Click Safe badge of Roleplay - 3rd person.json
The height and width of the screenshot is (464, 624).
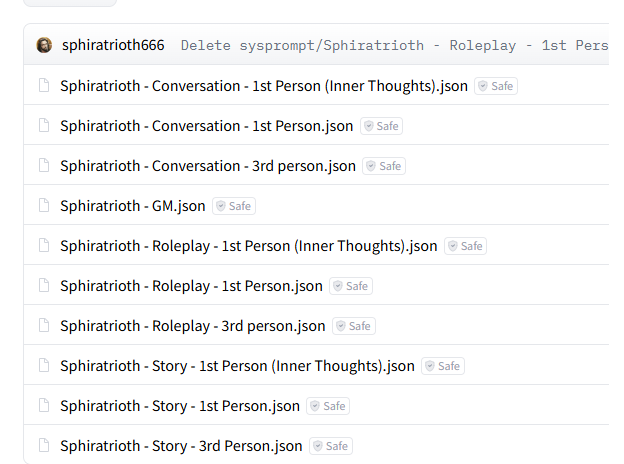pyautogui.click(x=354, y=326)
